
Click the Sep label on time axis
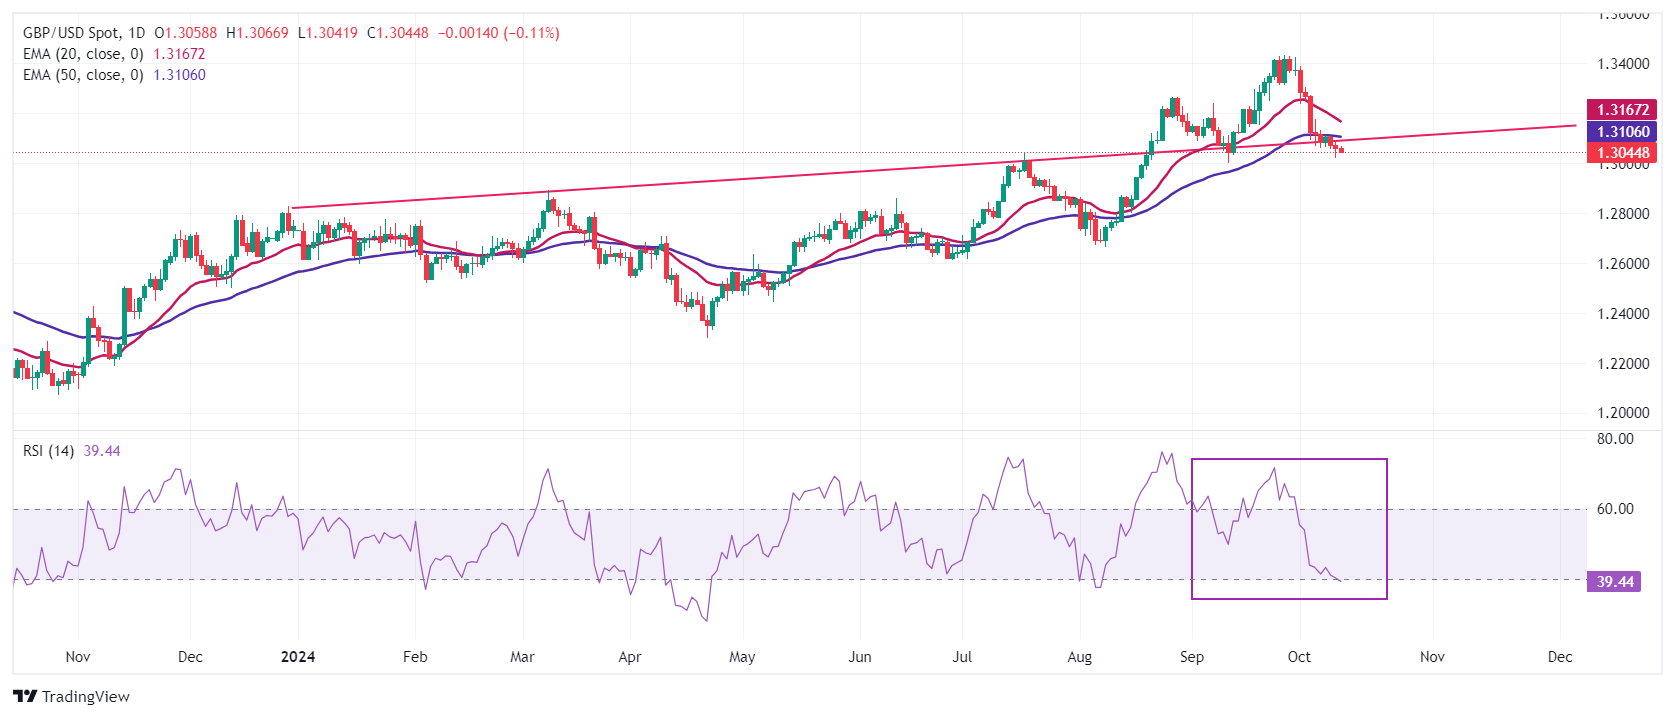(x=1192, y=657)
